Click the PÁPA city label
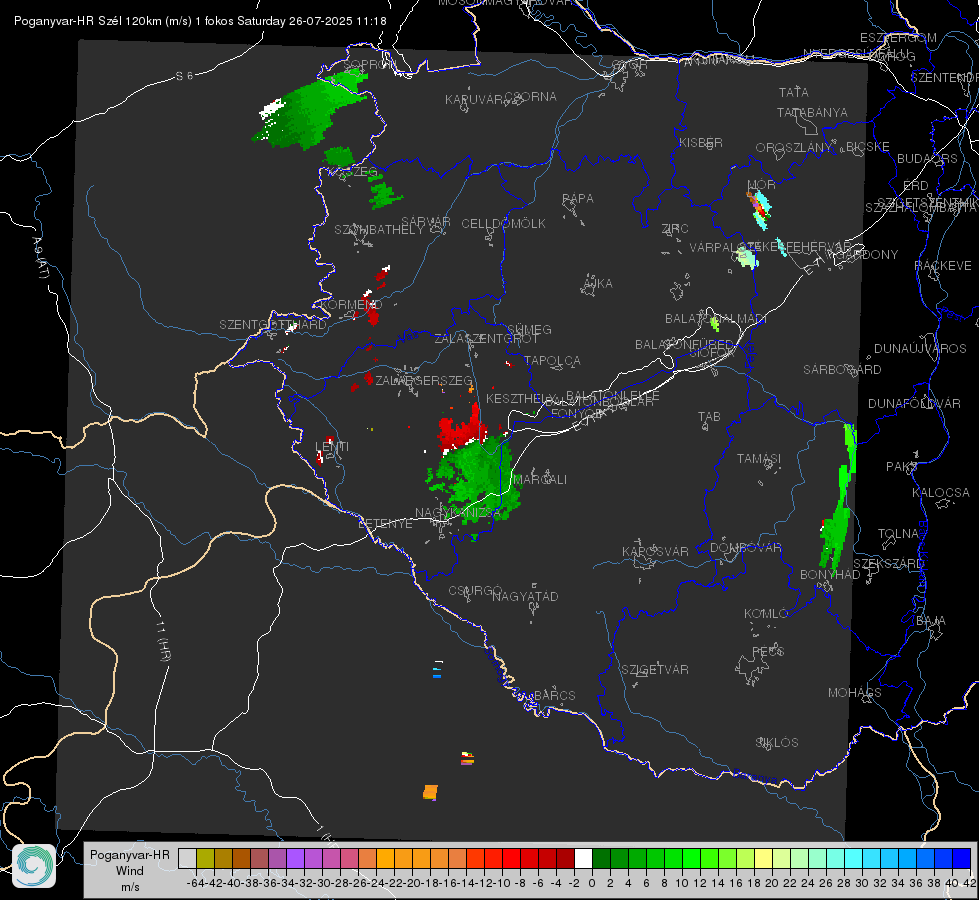 pyautogui.click(x=578, y=199)
